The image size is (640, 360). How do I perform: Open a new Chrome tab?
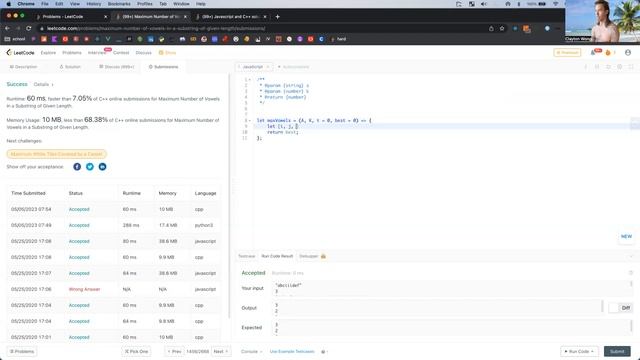(x=278, y=17)
